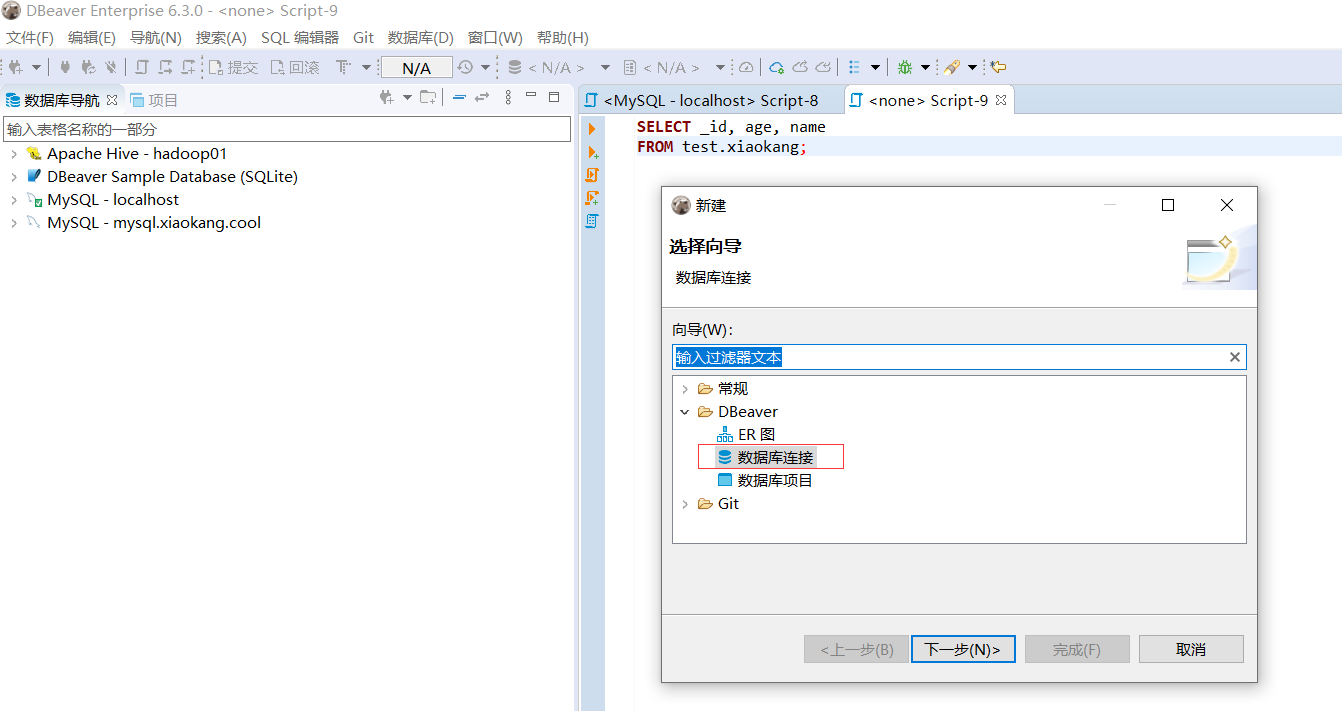Open the 导航(N) menu

click(156, 37)
